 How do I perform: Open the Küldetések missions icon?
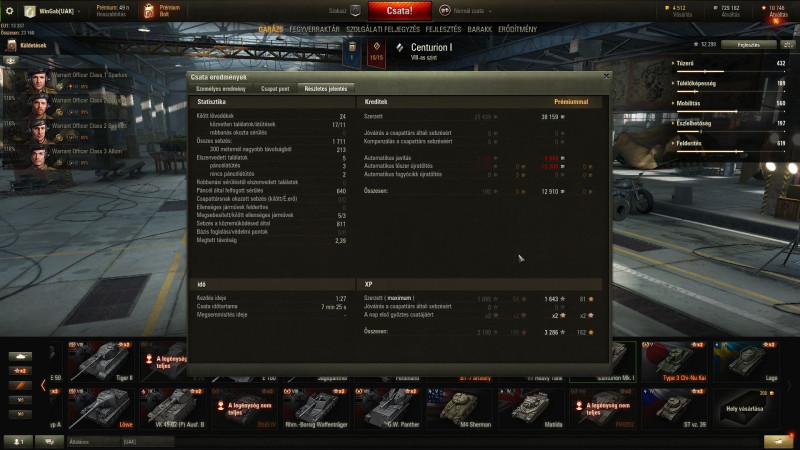(11, 46)
